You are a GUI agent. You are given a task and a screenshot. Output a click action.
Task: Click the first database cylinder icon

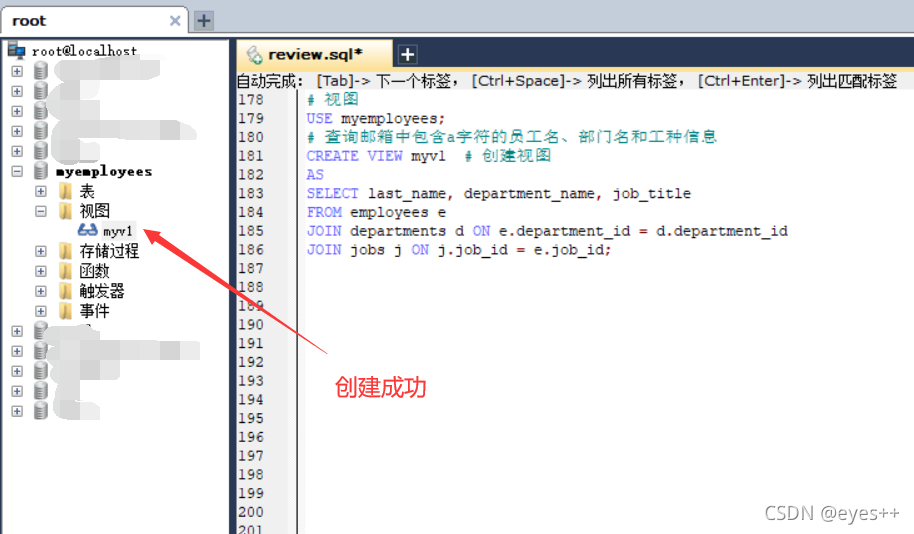point(41,71)
